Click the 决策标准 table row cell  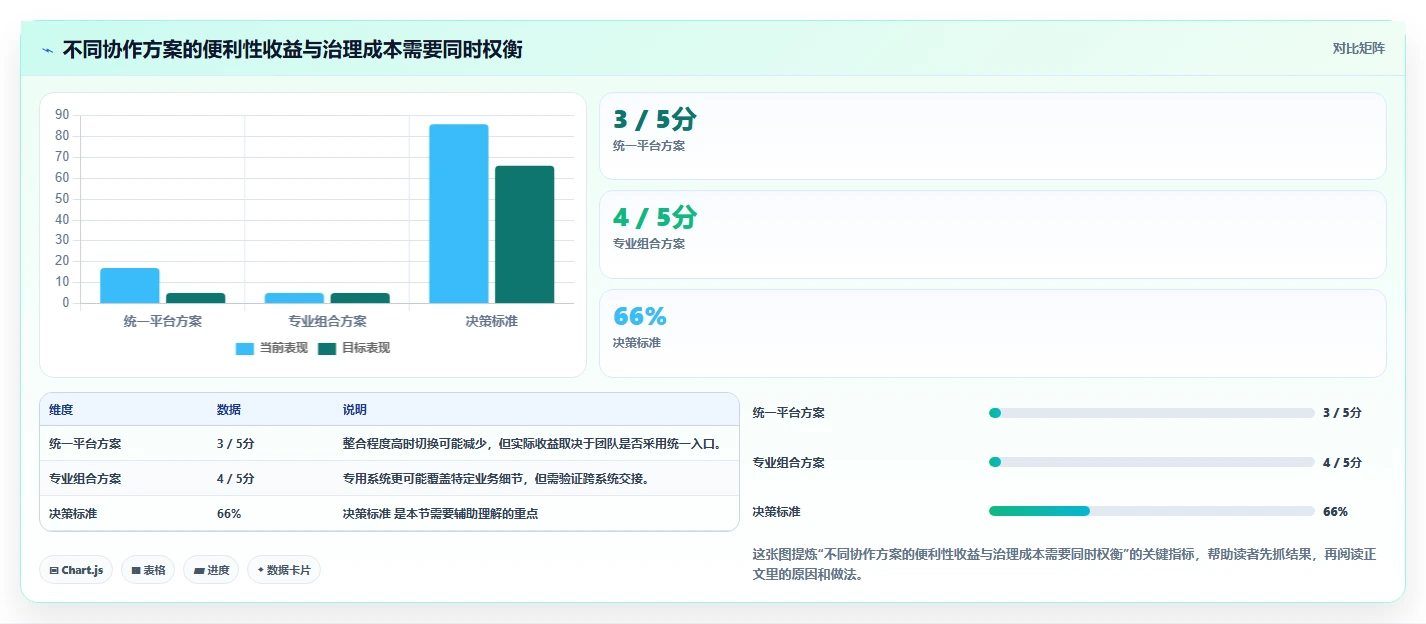tap(73, 513)
